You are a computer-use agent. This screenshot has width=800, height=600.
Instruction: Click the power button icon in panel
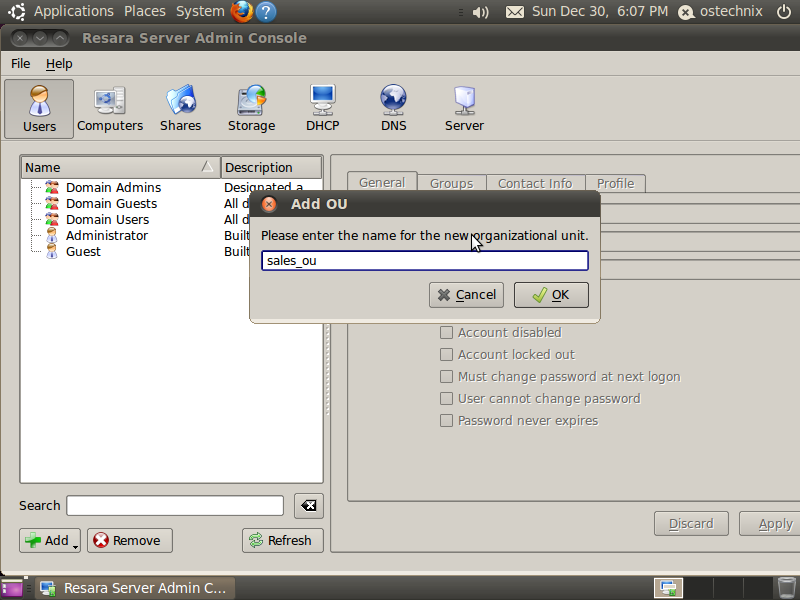(784, 12)
